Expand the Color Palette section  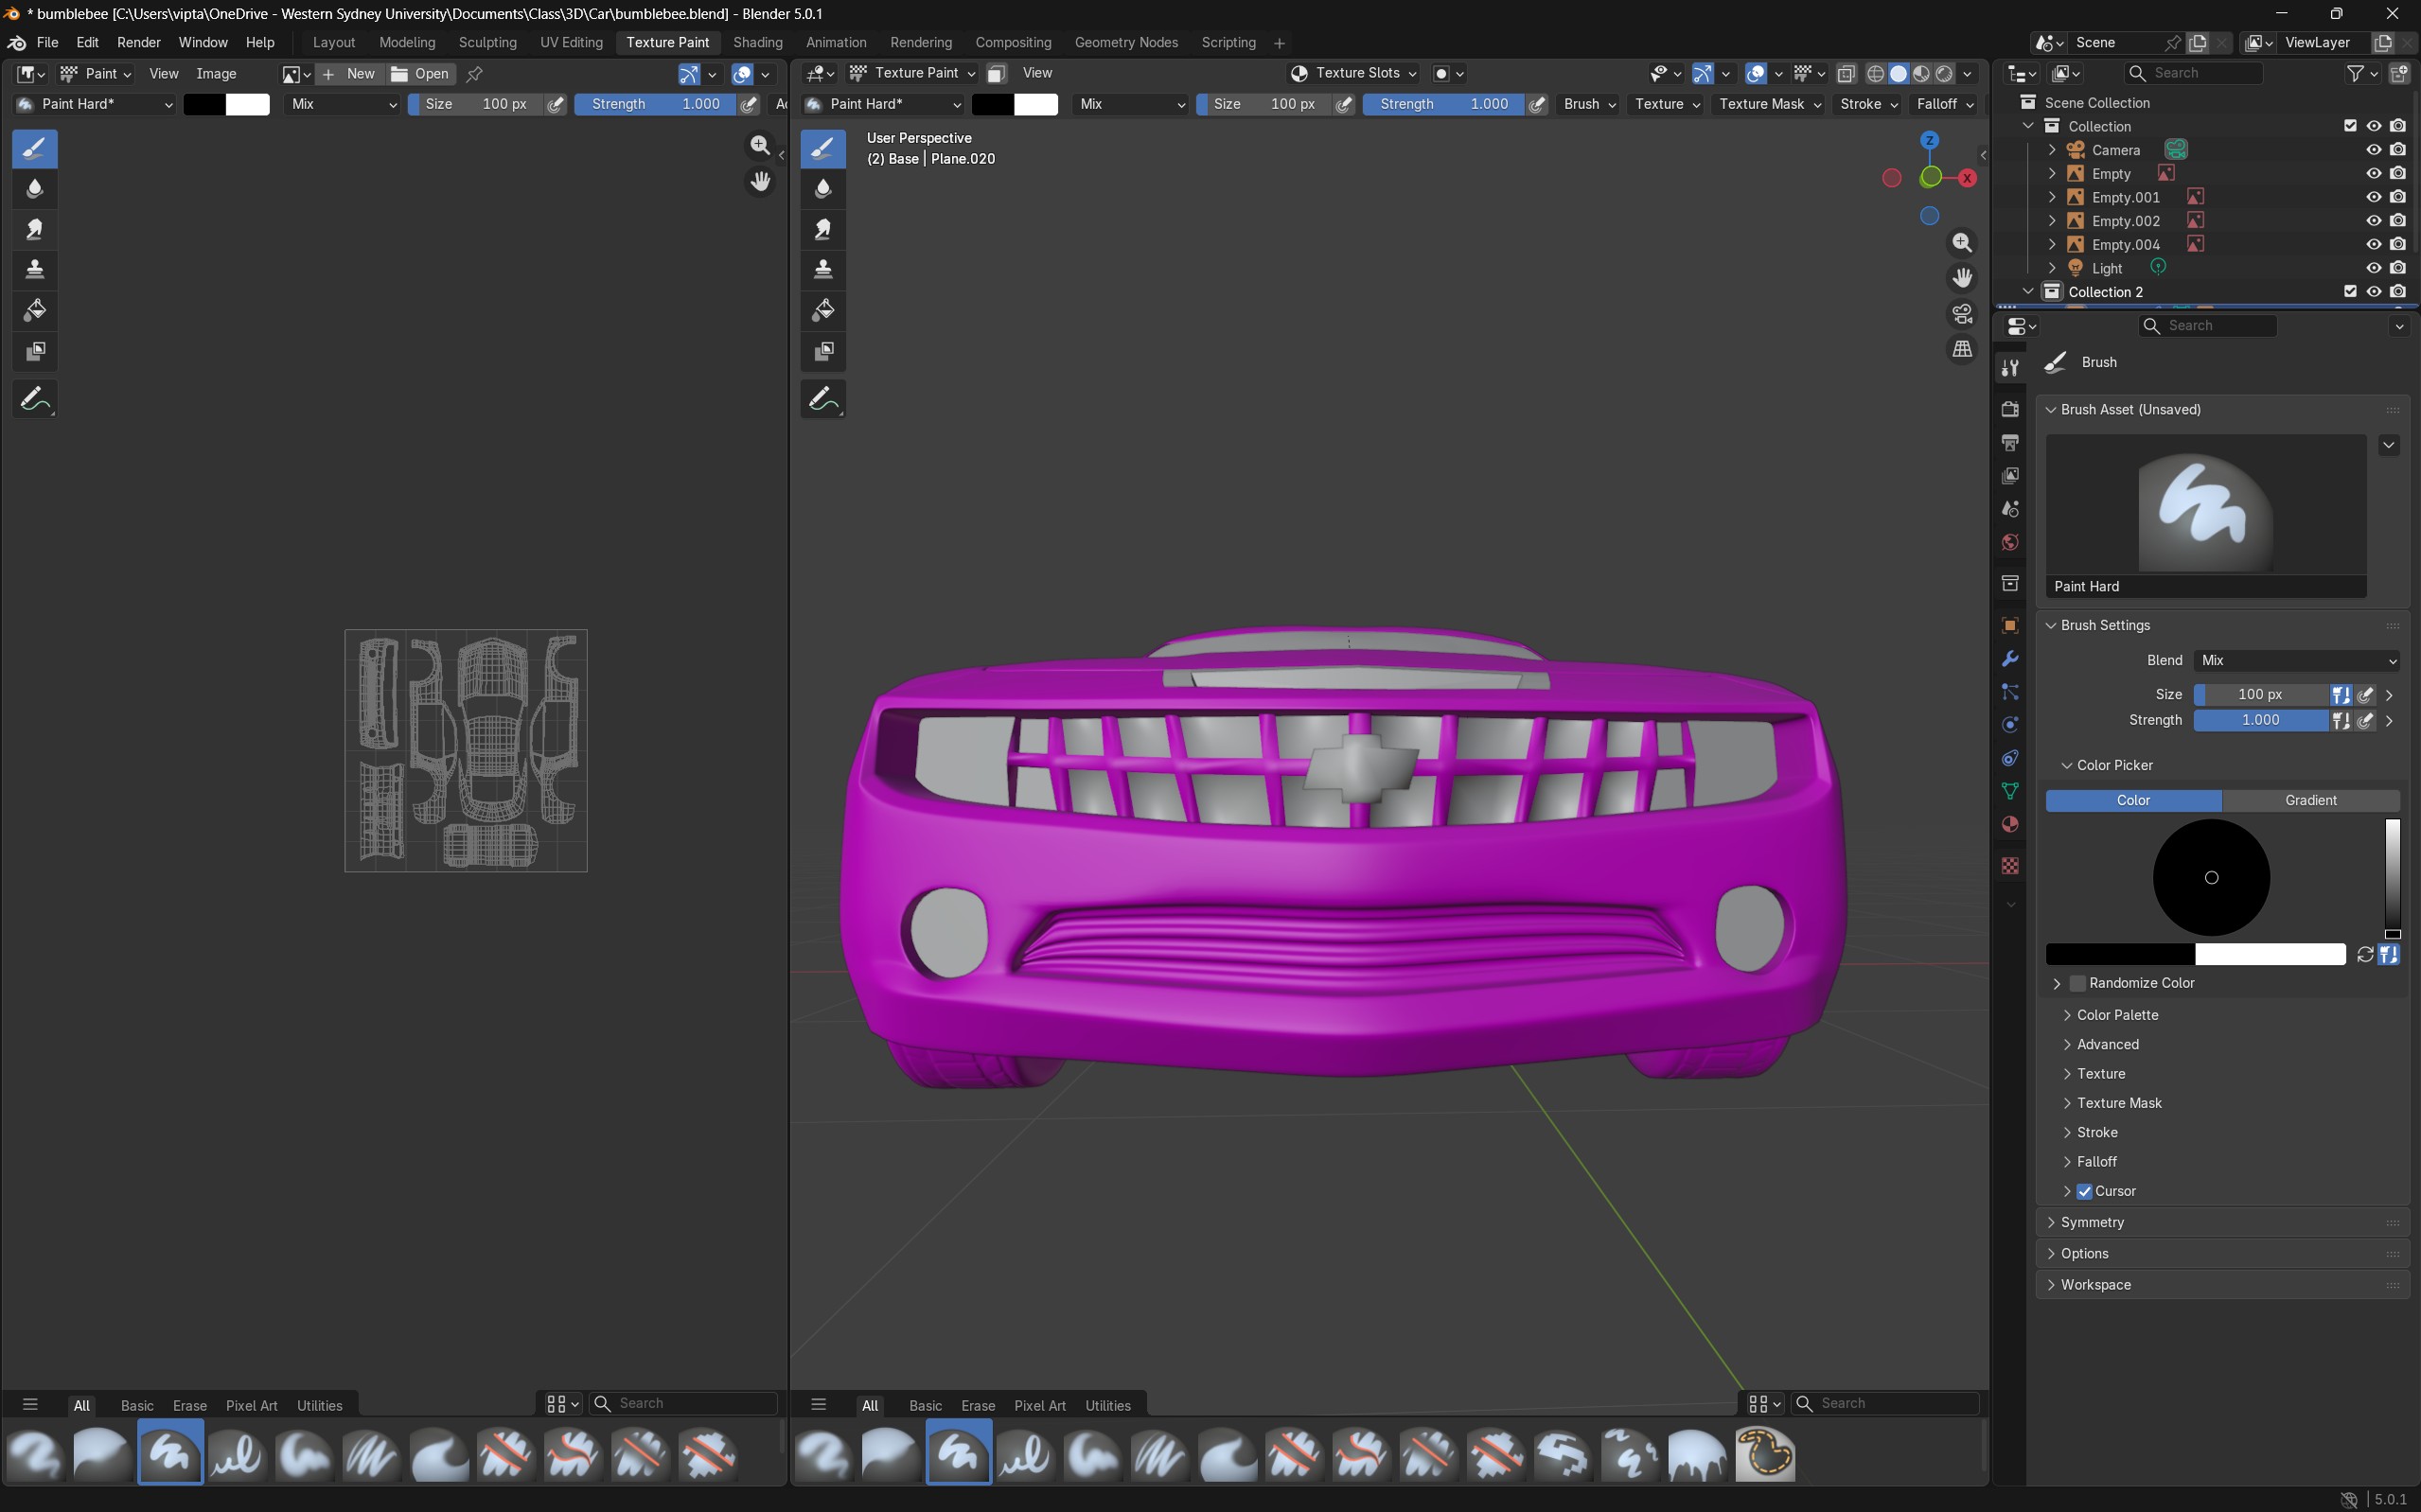pos(2117,1015)
